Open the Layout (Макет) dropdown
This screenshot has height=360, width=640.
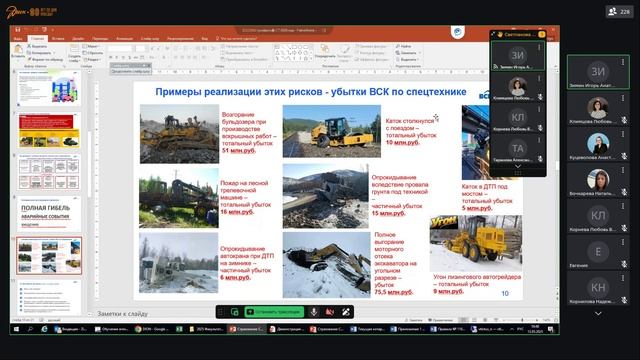(x=92, y=46)
